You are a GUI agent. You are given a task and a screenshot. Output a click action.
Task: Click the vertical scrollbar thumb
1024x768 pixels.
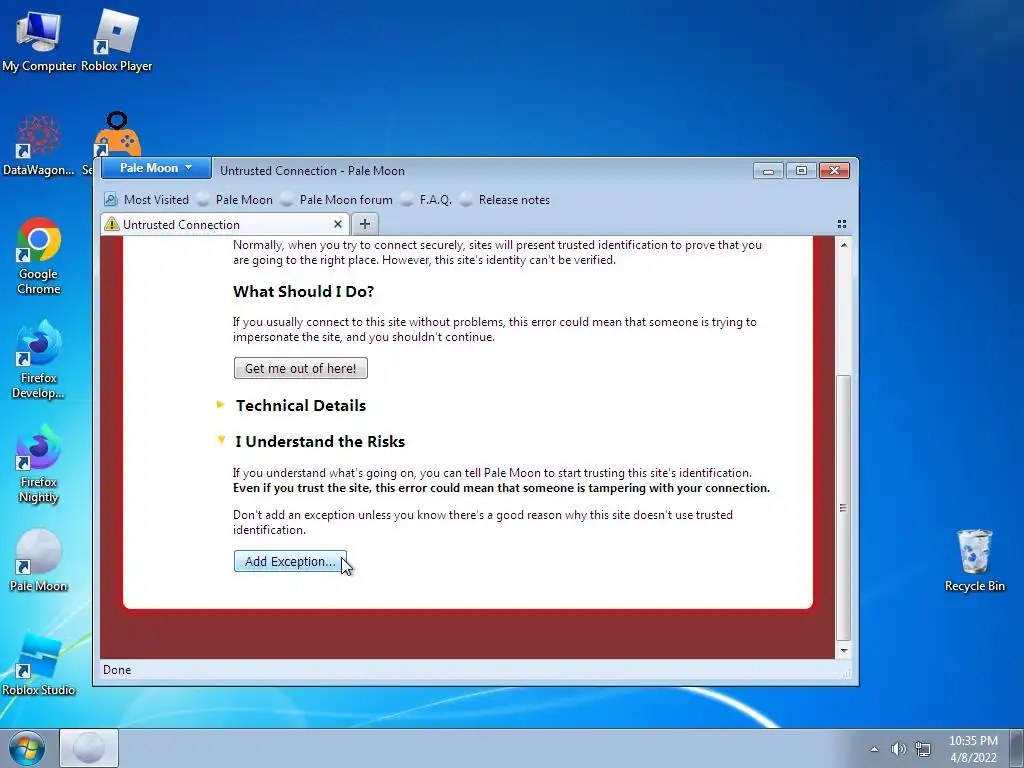click(x=844, y=508)
